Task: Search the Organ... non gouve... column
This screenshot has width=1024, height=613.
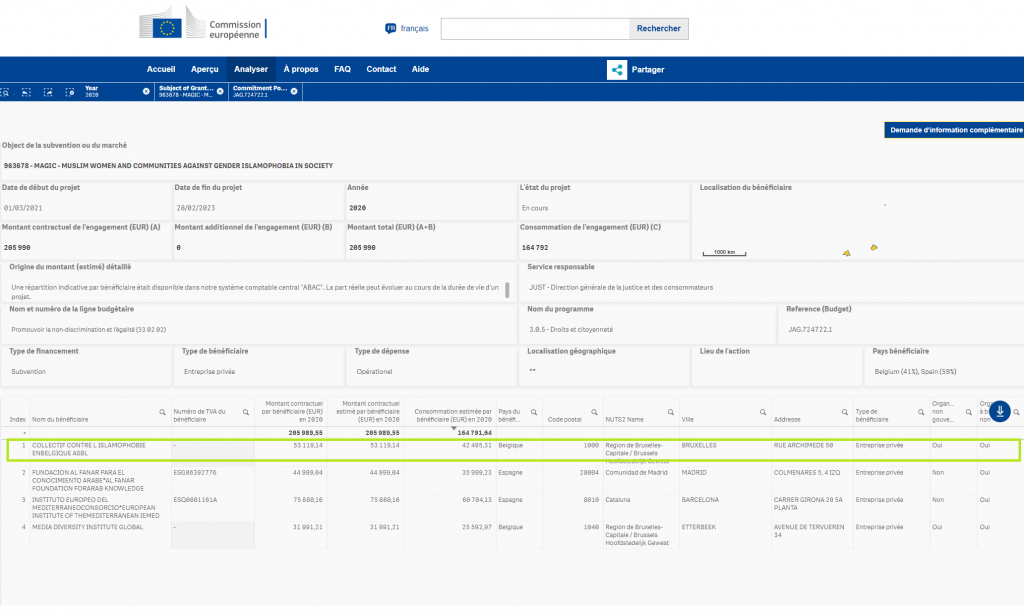Action: tap(968, 413)
